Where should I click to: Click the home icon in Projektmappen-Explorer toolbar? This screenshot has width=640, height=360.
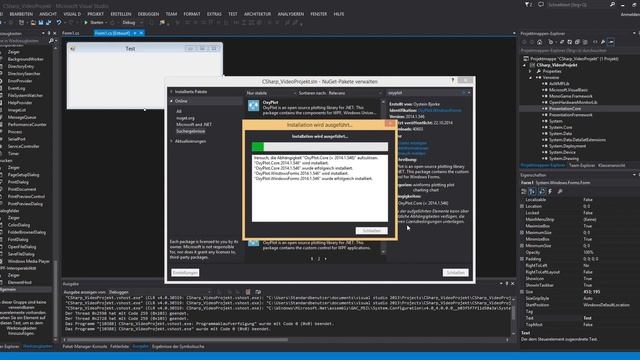pos(540,42)
